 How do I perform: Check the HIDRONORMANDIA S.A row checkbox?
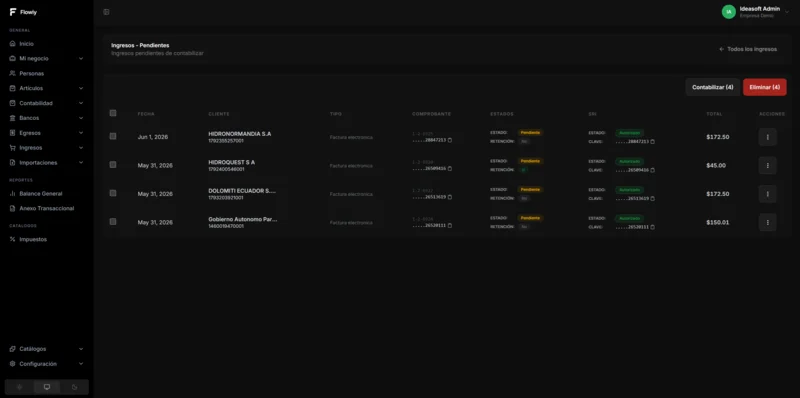click(113, 136)
